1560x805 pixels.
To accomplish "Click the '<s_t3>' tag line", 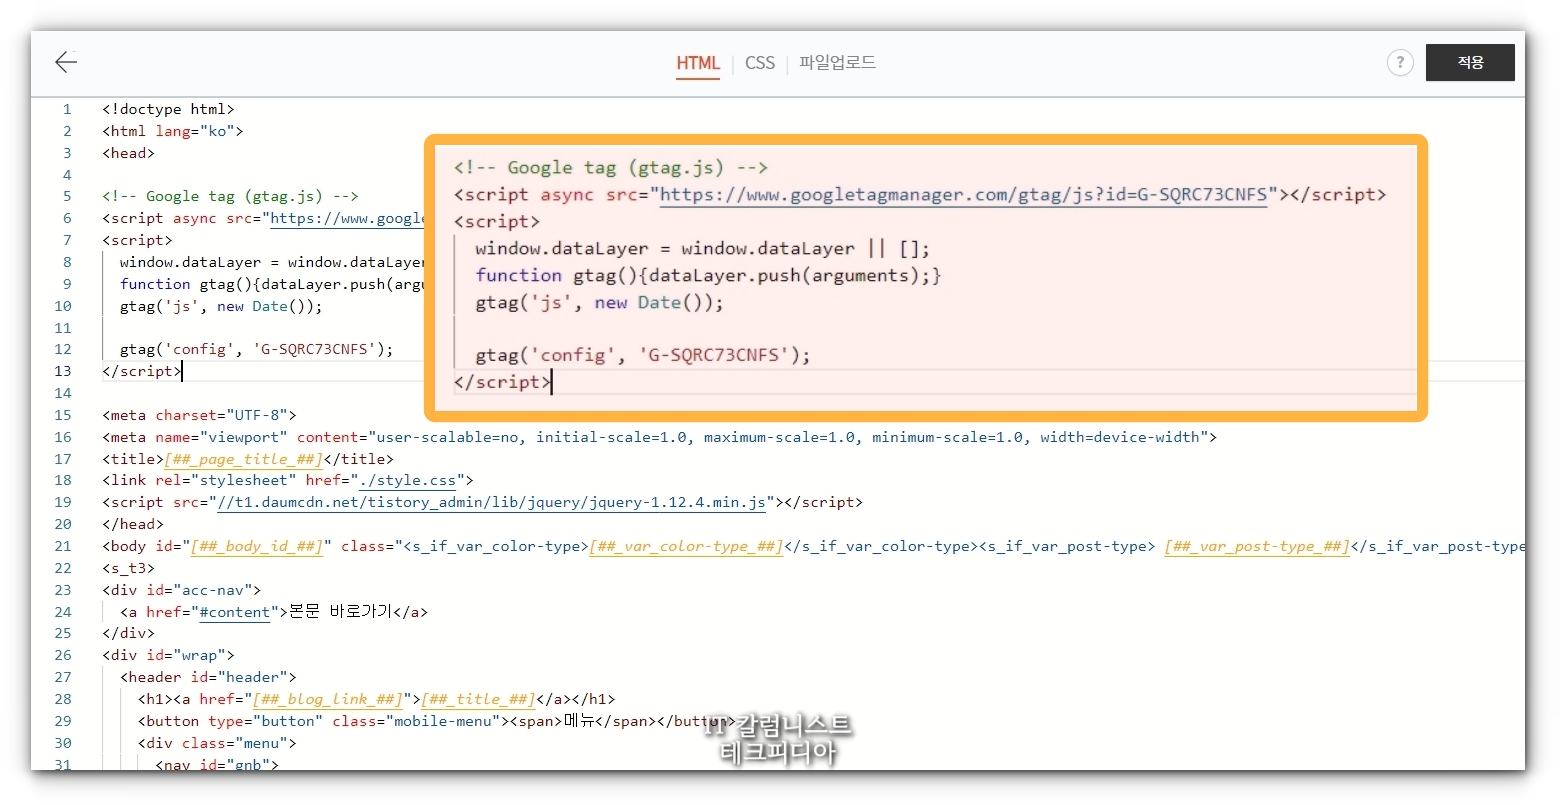I will [128, 568].
